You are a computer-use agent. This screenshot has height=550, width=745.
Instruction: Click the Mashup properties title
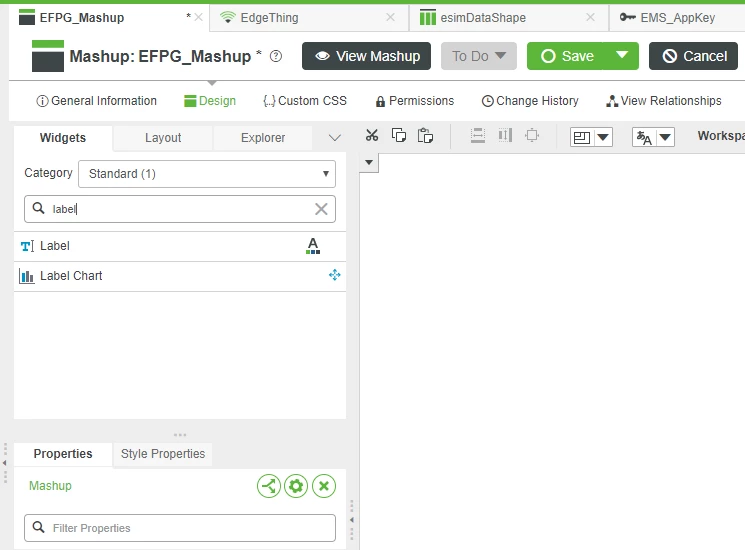(x=50, y=485)
